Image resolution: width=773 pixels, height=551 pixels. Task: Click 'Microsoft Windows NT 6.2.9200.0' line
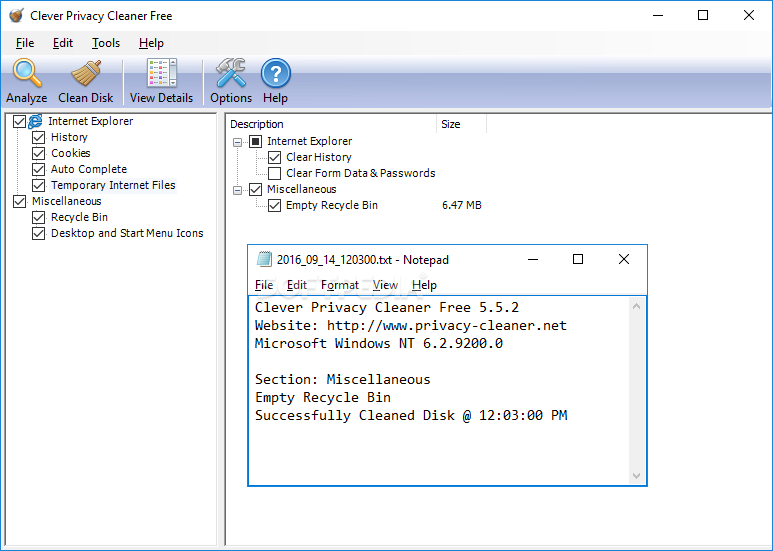coord(379,344)
